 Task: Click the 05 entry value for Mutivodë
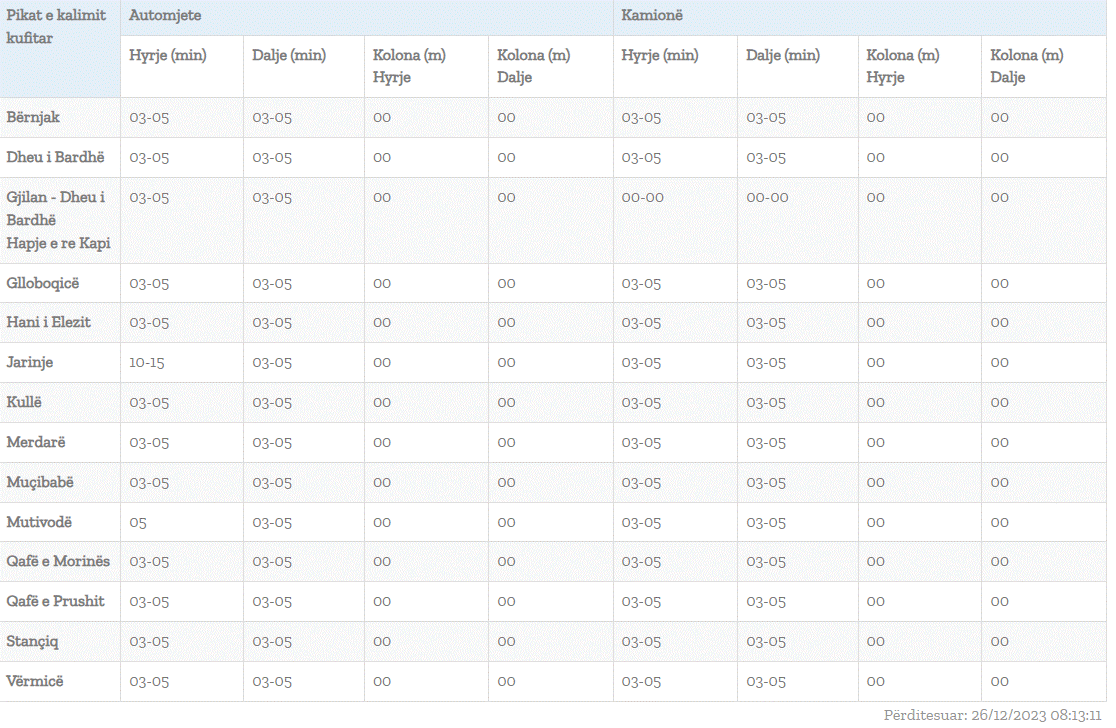(x=138, y=523)
